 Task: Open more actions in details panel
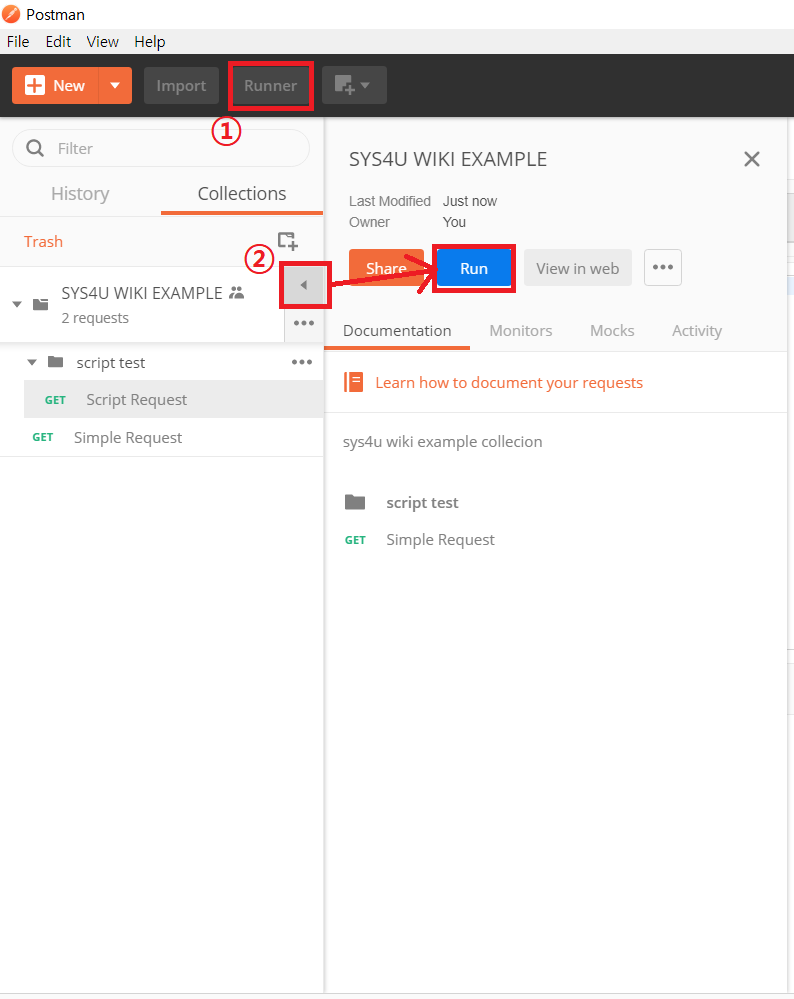(x=663, y=268)
